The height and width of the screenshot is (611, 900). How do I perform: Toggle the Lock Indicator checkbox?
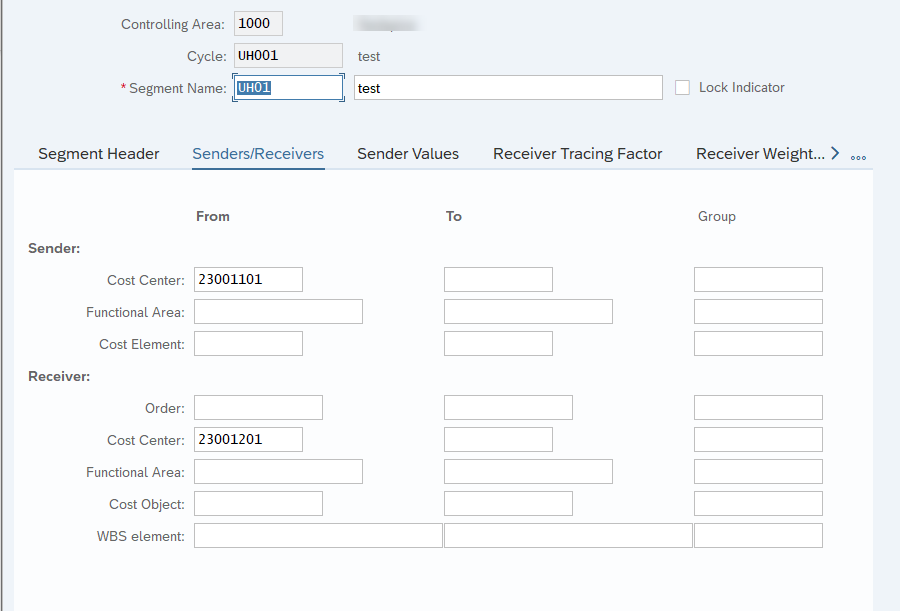tap(683, 88)
